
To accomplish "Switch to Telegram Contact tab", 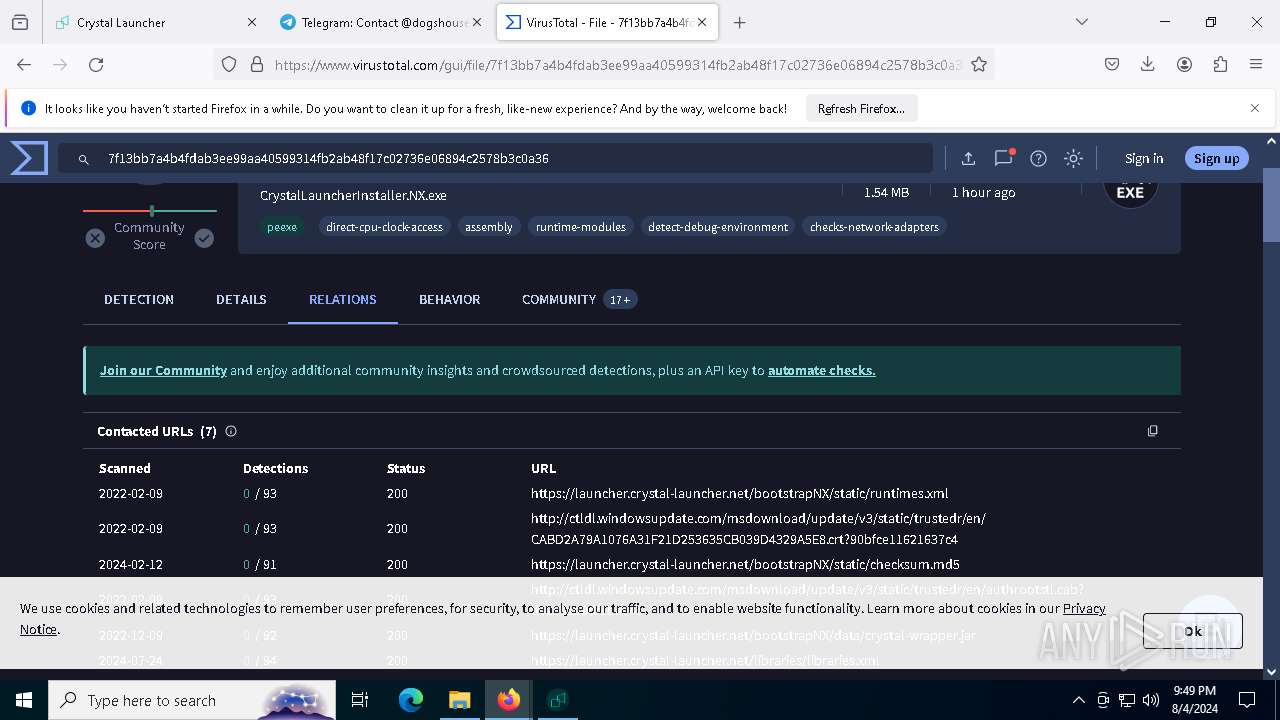I will [x=381, y=22].
